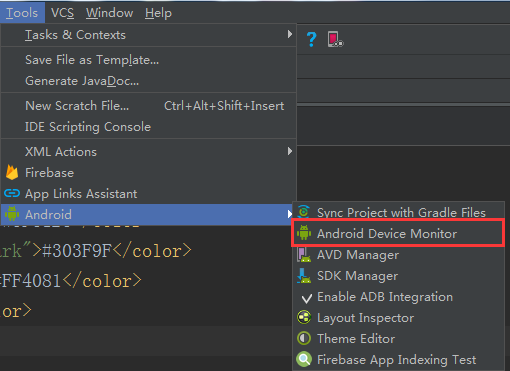The height and width of the screenshot is (371, 510).
Task: Click the device with gear toolbar icon
Action: 335,39
